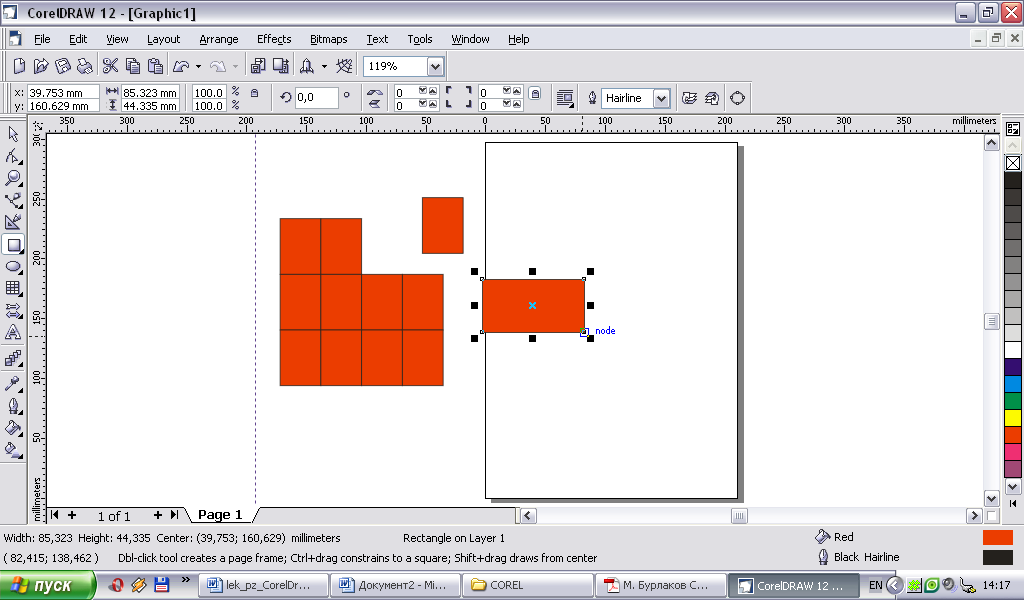Pick the Eyedropper tool
1024x600 pixels.
pos(13,383)
